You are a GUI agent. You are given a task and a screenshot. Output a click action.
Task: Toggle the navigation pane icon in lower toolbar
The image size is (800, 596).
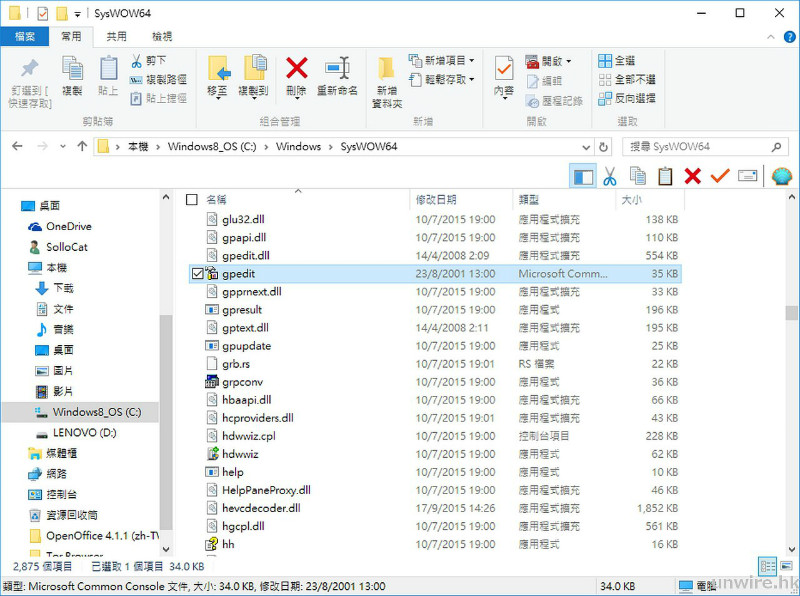[x=583, y=177]
